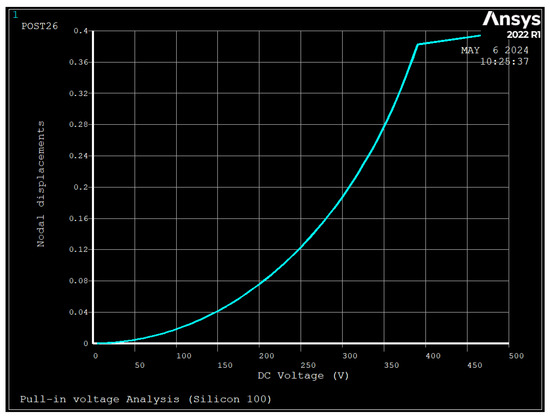Click the window number '1' in corner
Image resolution: width=550 pixels, height=418 pixels.
(x=15, y=15)
